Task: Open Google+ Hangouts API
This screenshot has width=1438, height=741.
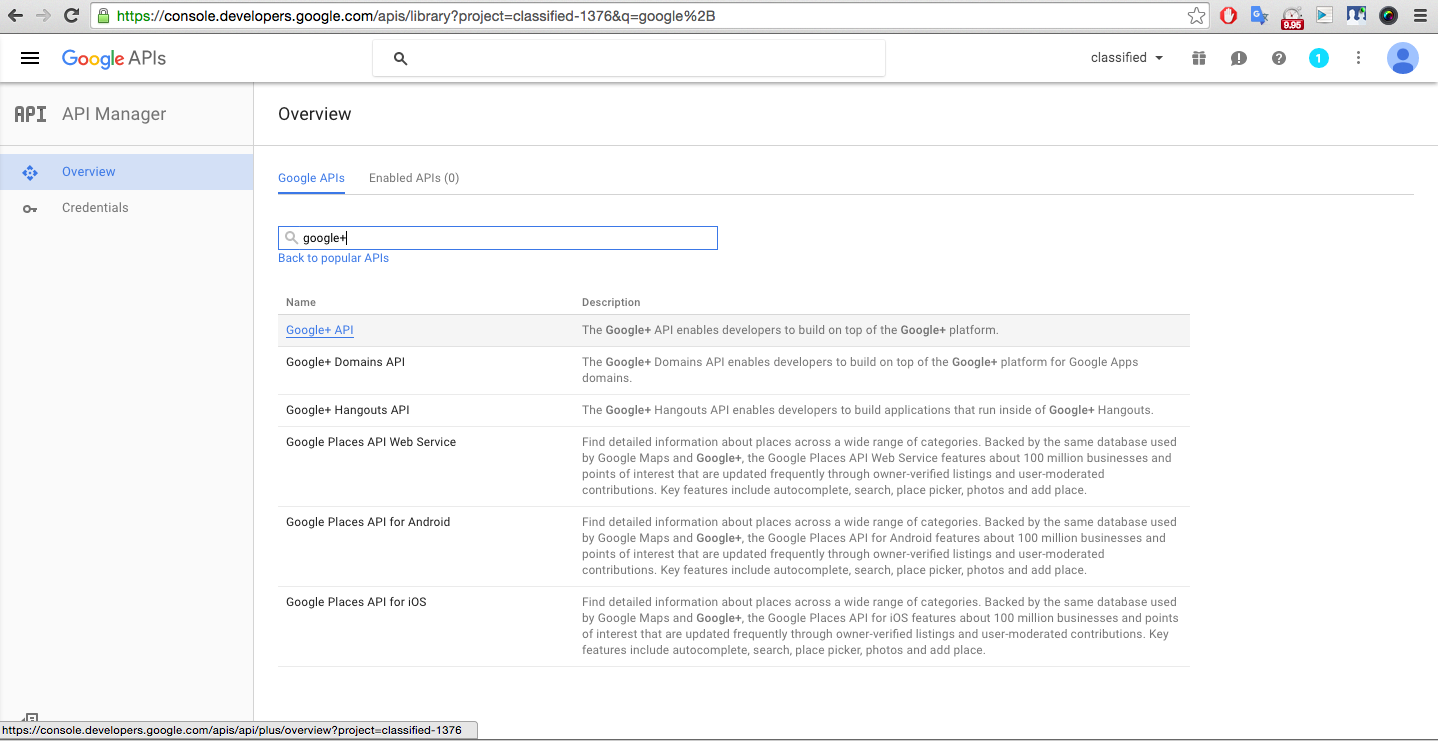Action: click(x=348, y=410)
